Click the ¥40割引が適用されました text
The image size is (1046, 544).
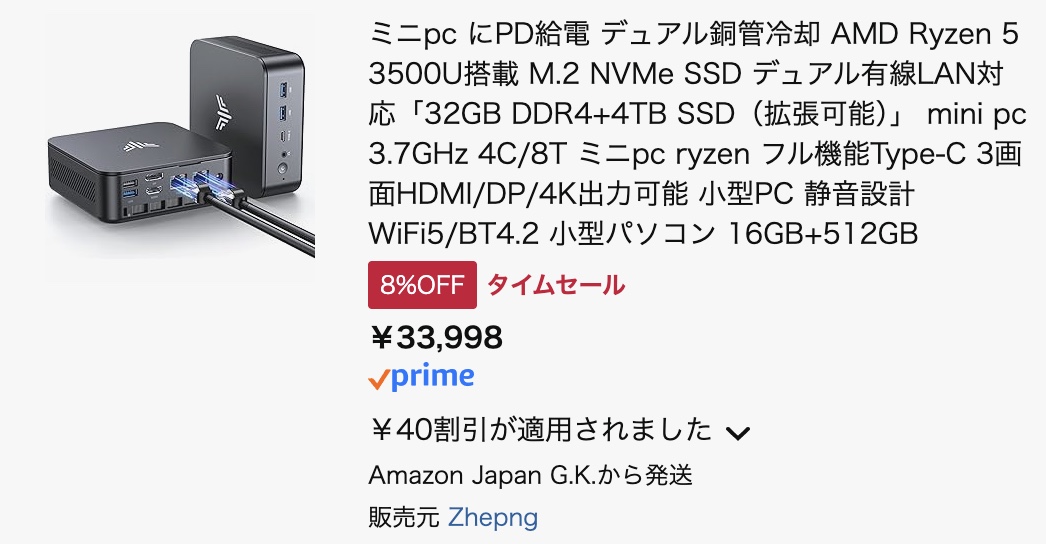[x=540, y=430]
